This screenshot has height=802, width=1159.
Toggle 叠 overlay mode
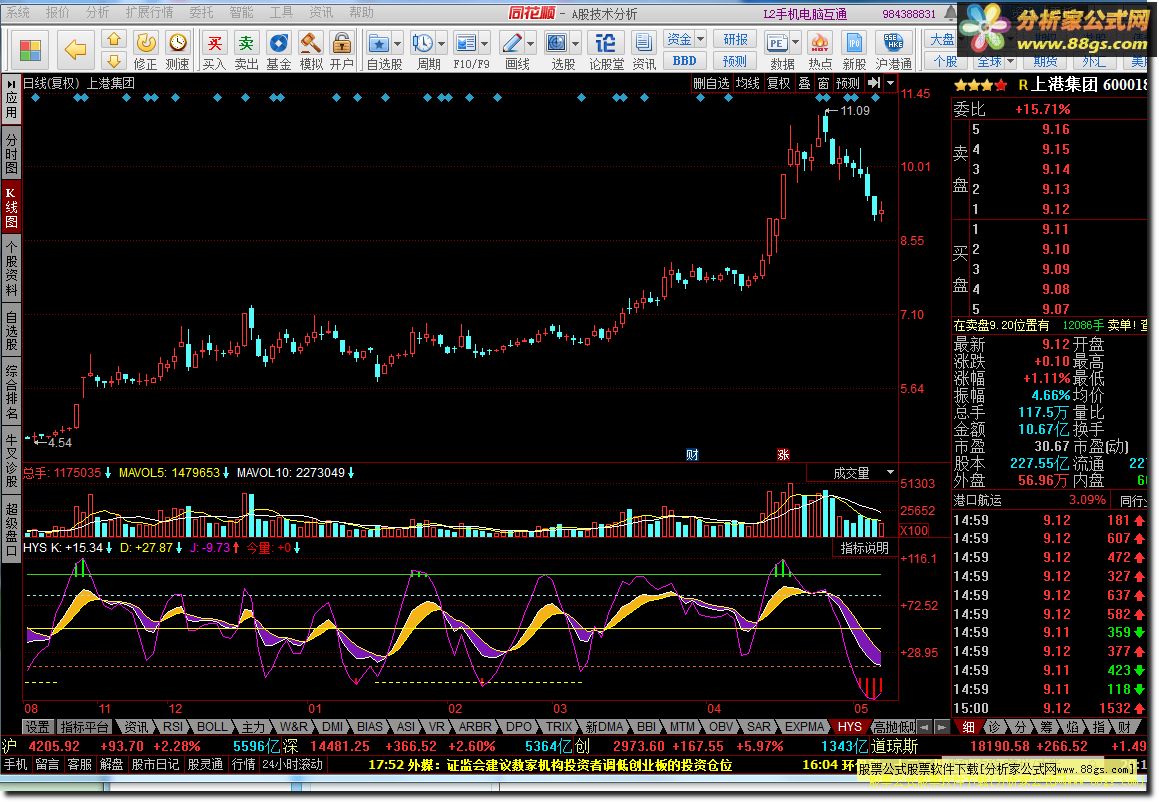[x=804, y=83]
